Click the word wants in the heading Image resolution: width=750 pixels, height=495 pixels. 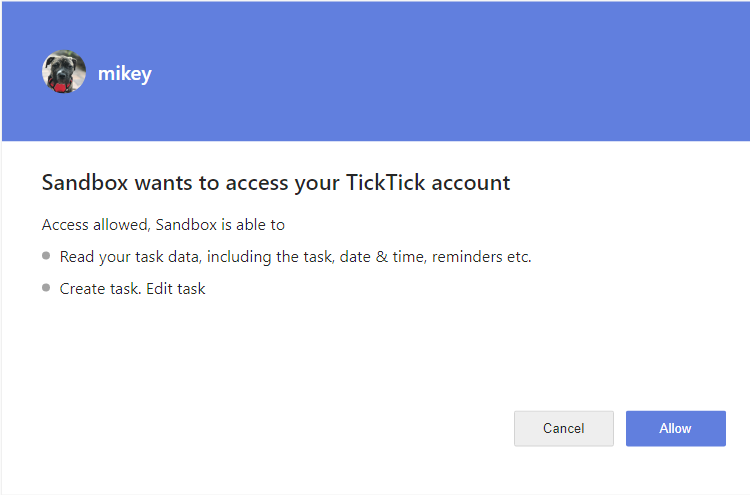coord(164,183)
